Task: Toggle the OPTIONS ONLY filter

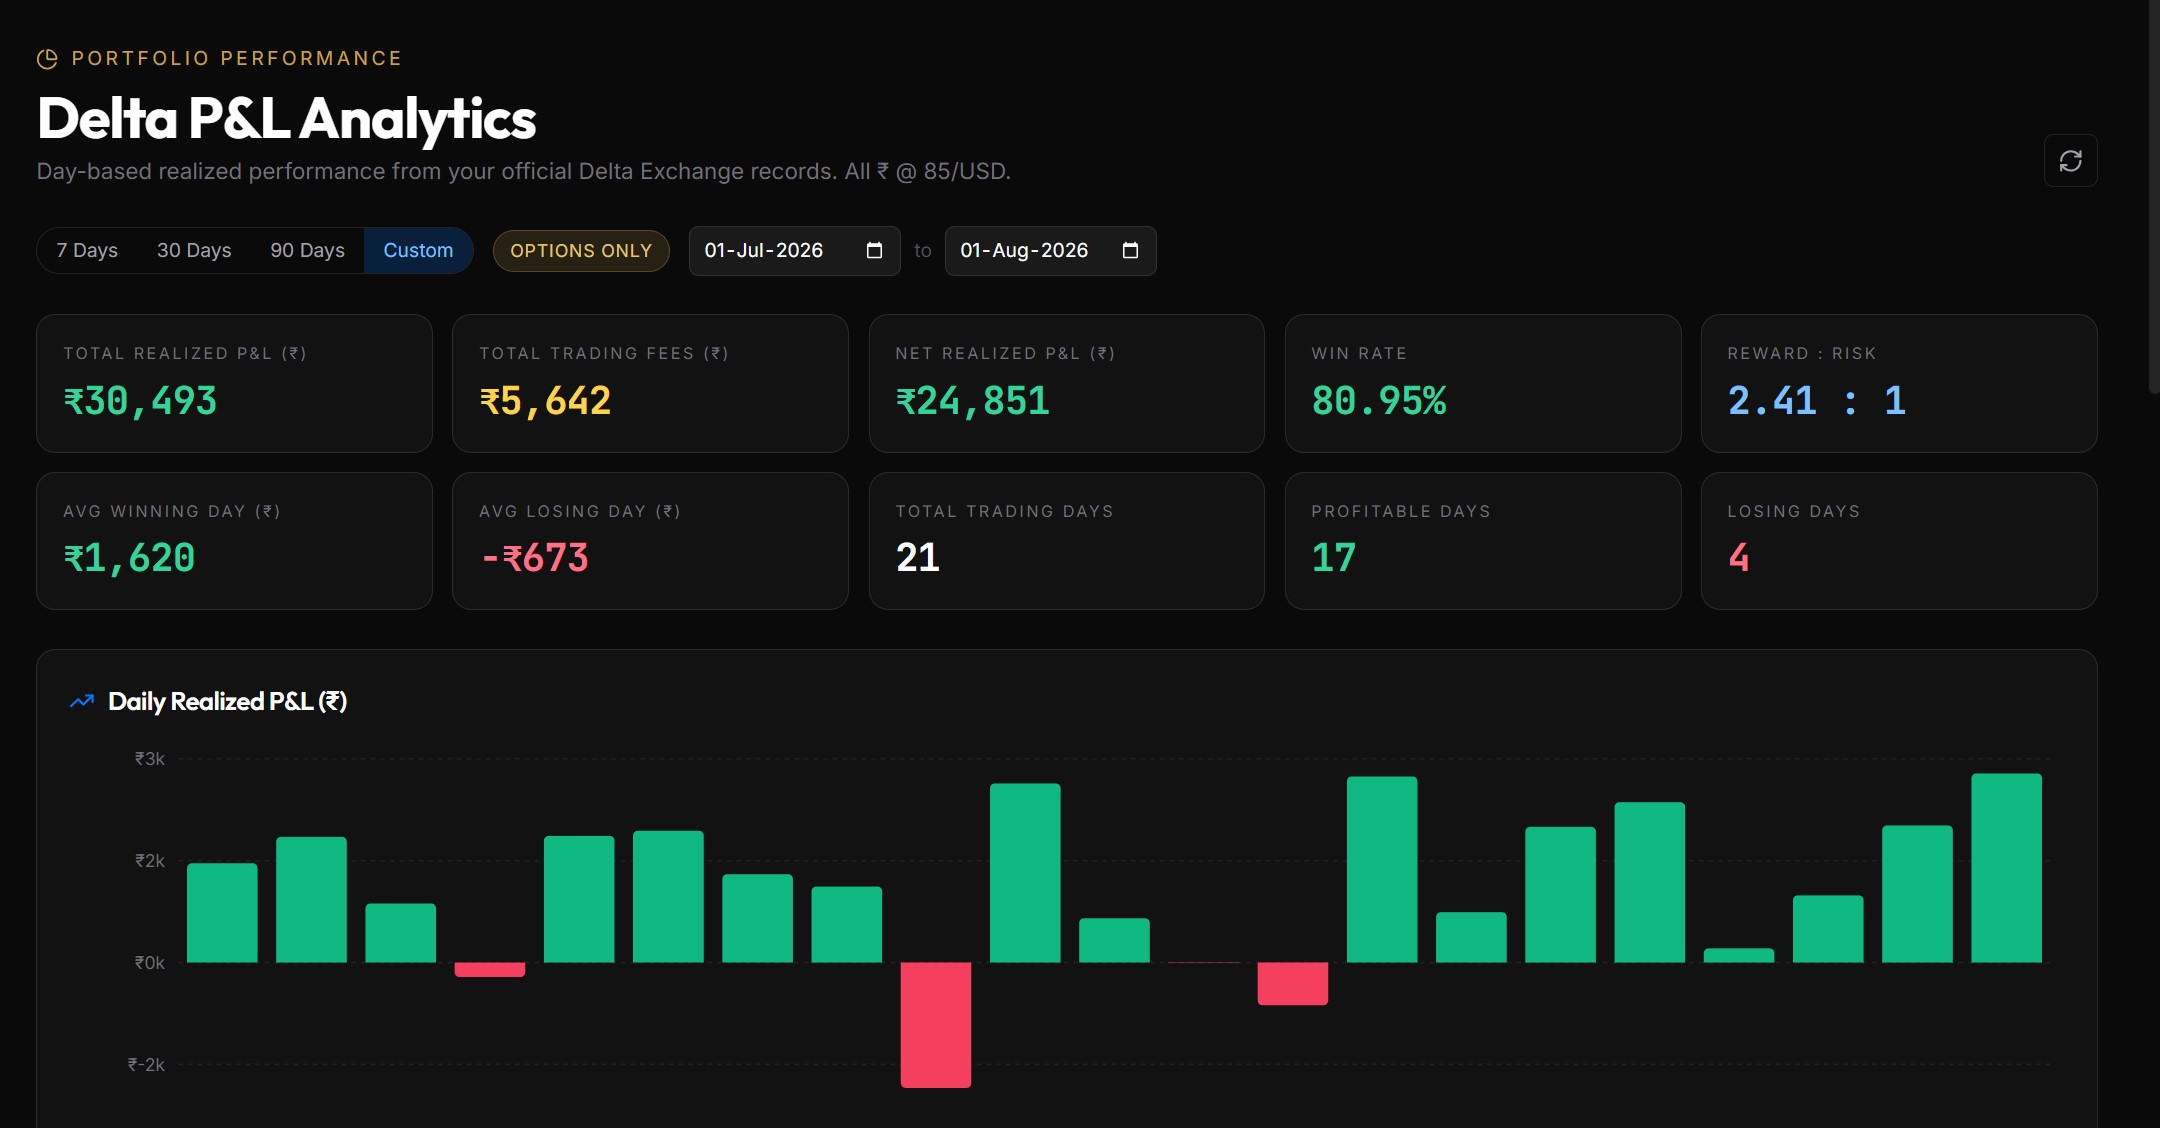Action: [x=581, y=250]
